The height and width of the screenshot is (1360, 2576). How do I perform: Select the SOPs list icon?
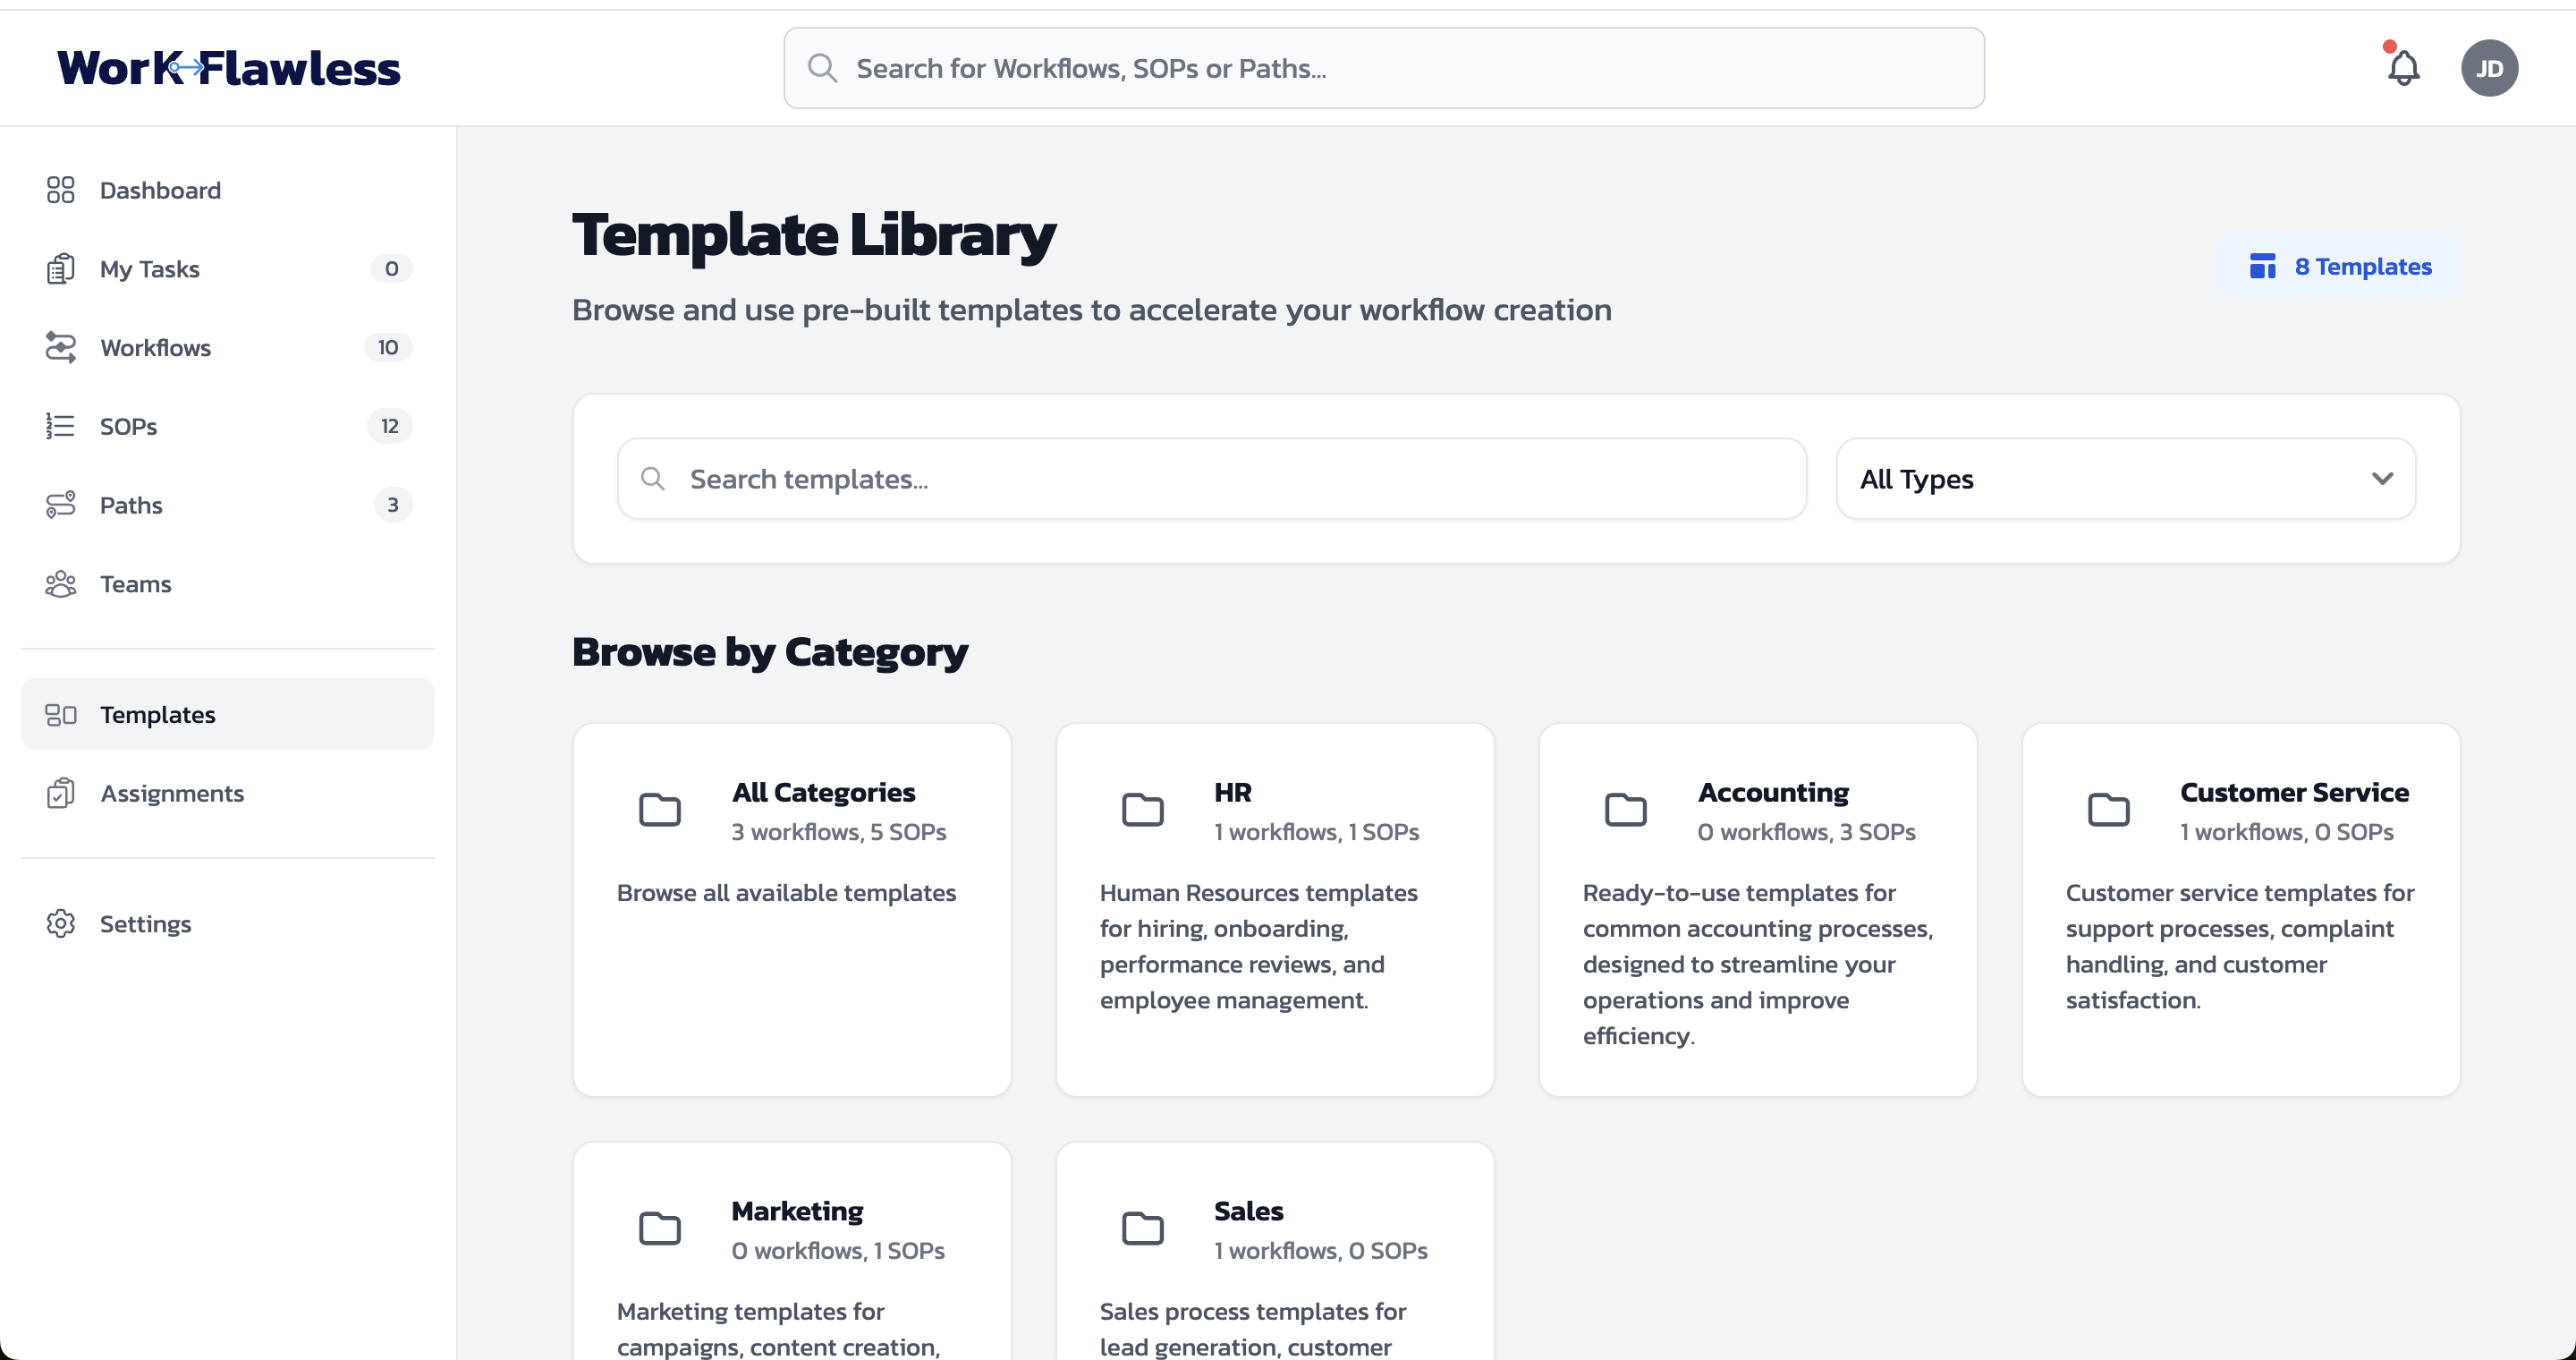coord(61,425)
